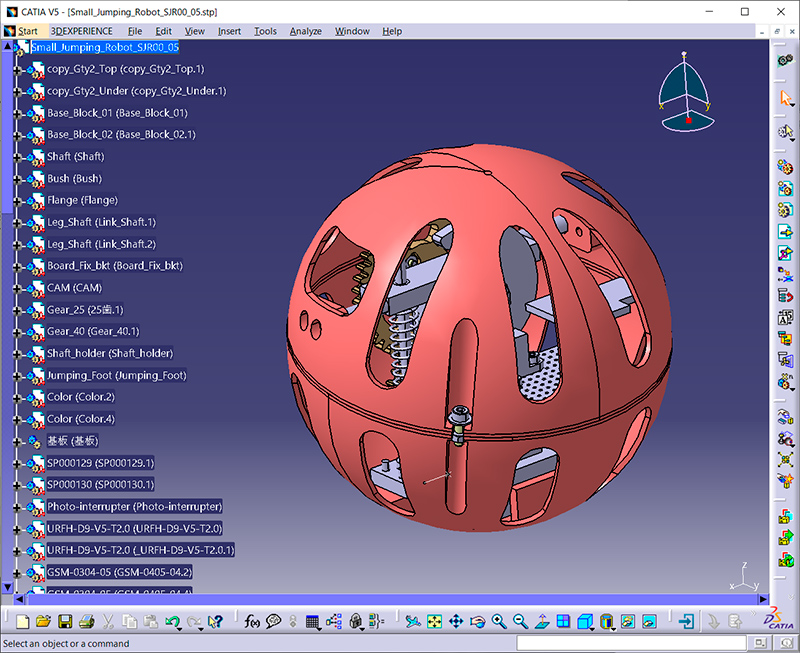Click the Print icon in bottom toolbar

(x=86, y=621)
